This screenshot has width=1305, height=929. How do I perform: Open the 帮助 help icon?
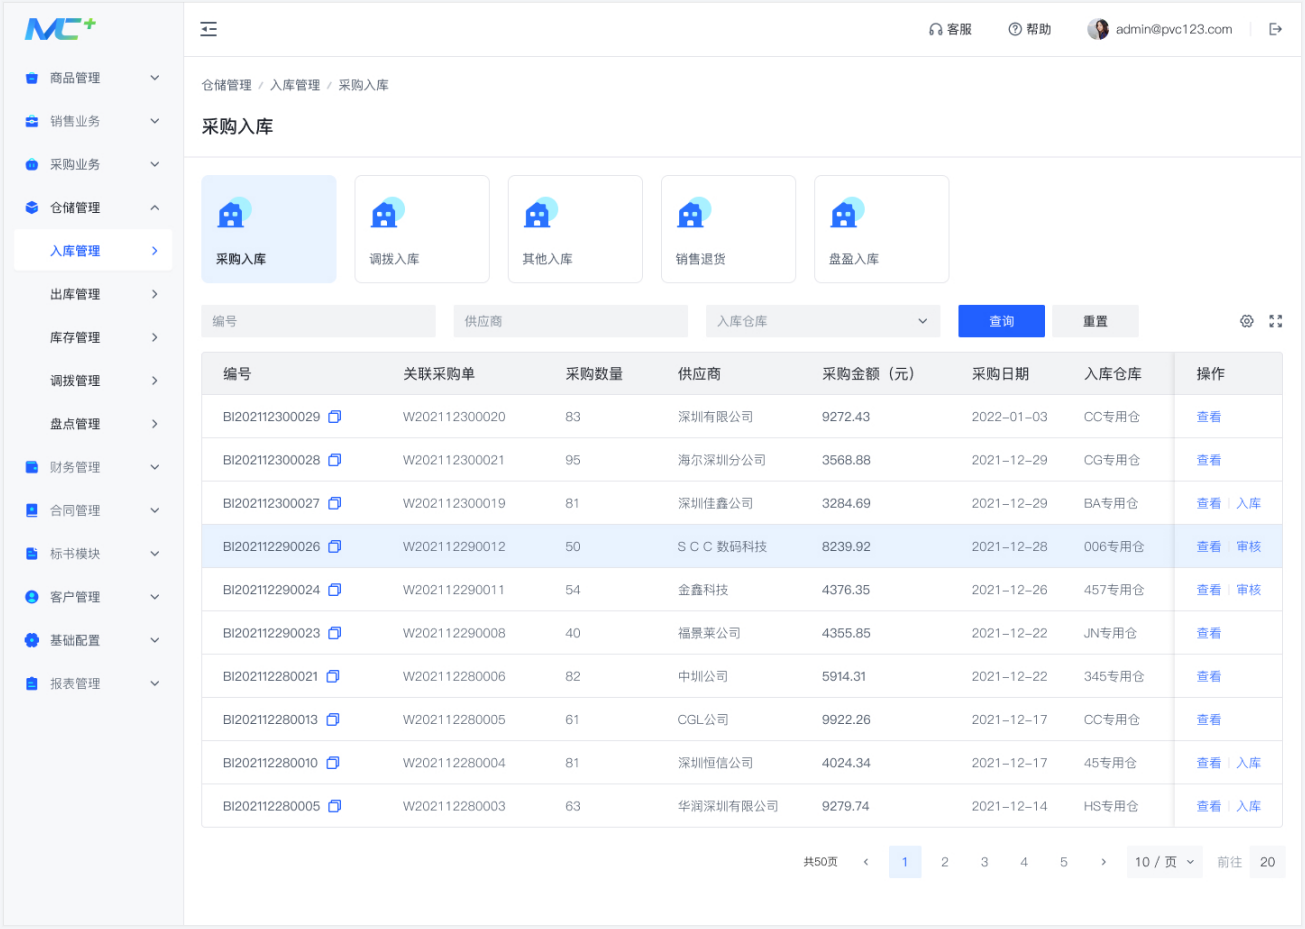[1015, 30]
